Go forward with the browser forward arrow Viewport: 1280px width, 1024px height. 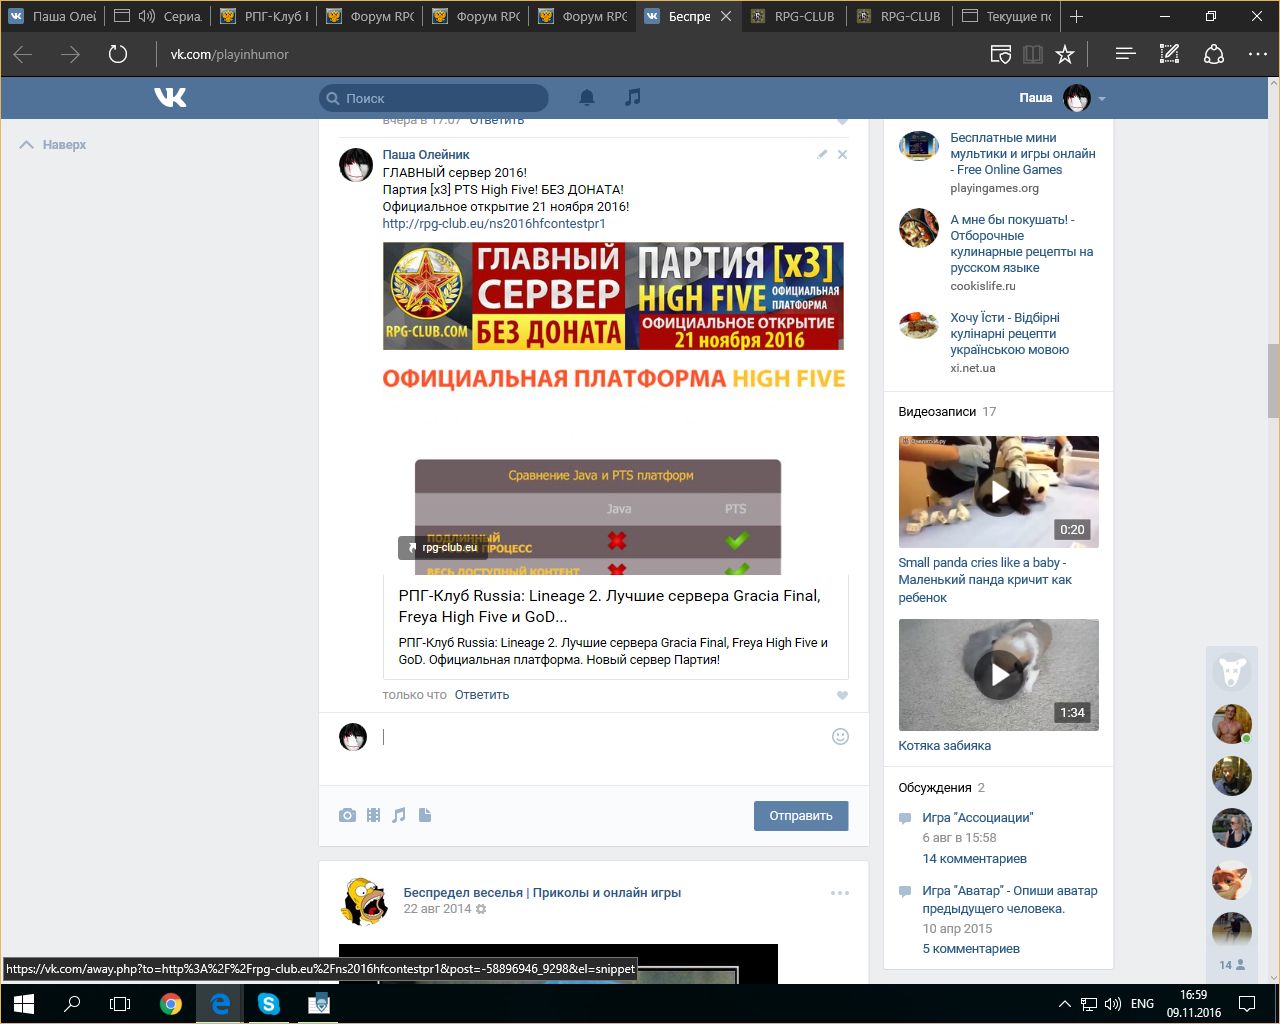(x=70, y=54)
